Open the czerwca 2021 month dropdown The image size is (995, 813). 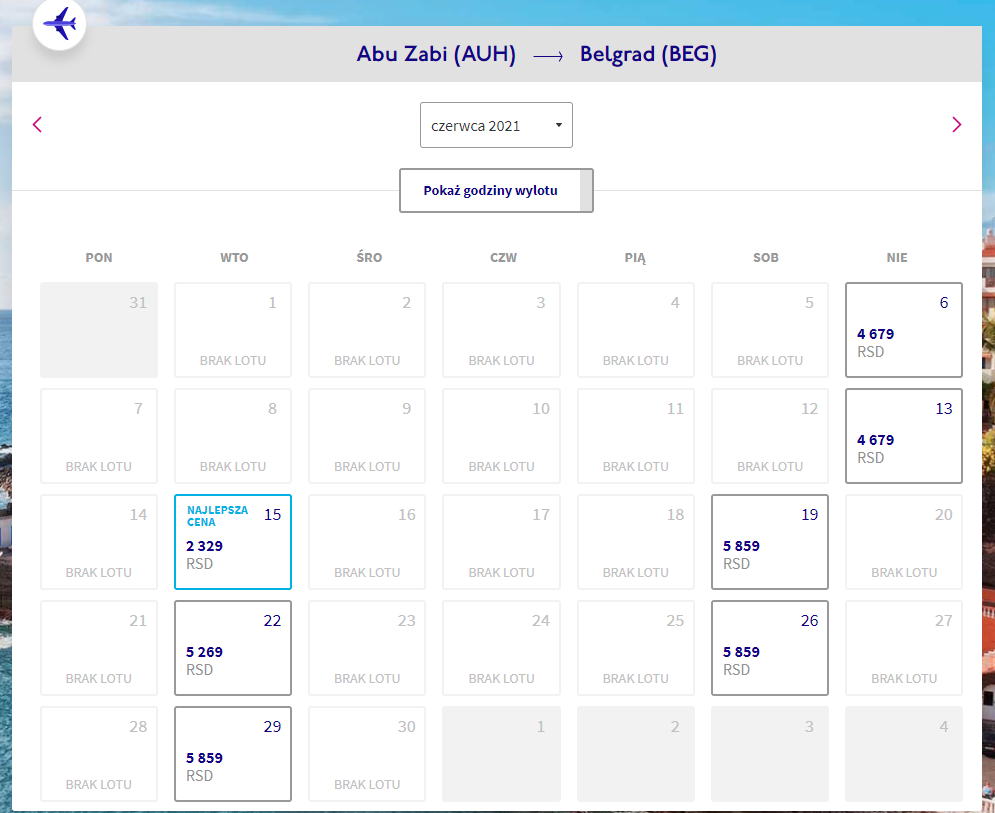coord(496,125)
